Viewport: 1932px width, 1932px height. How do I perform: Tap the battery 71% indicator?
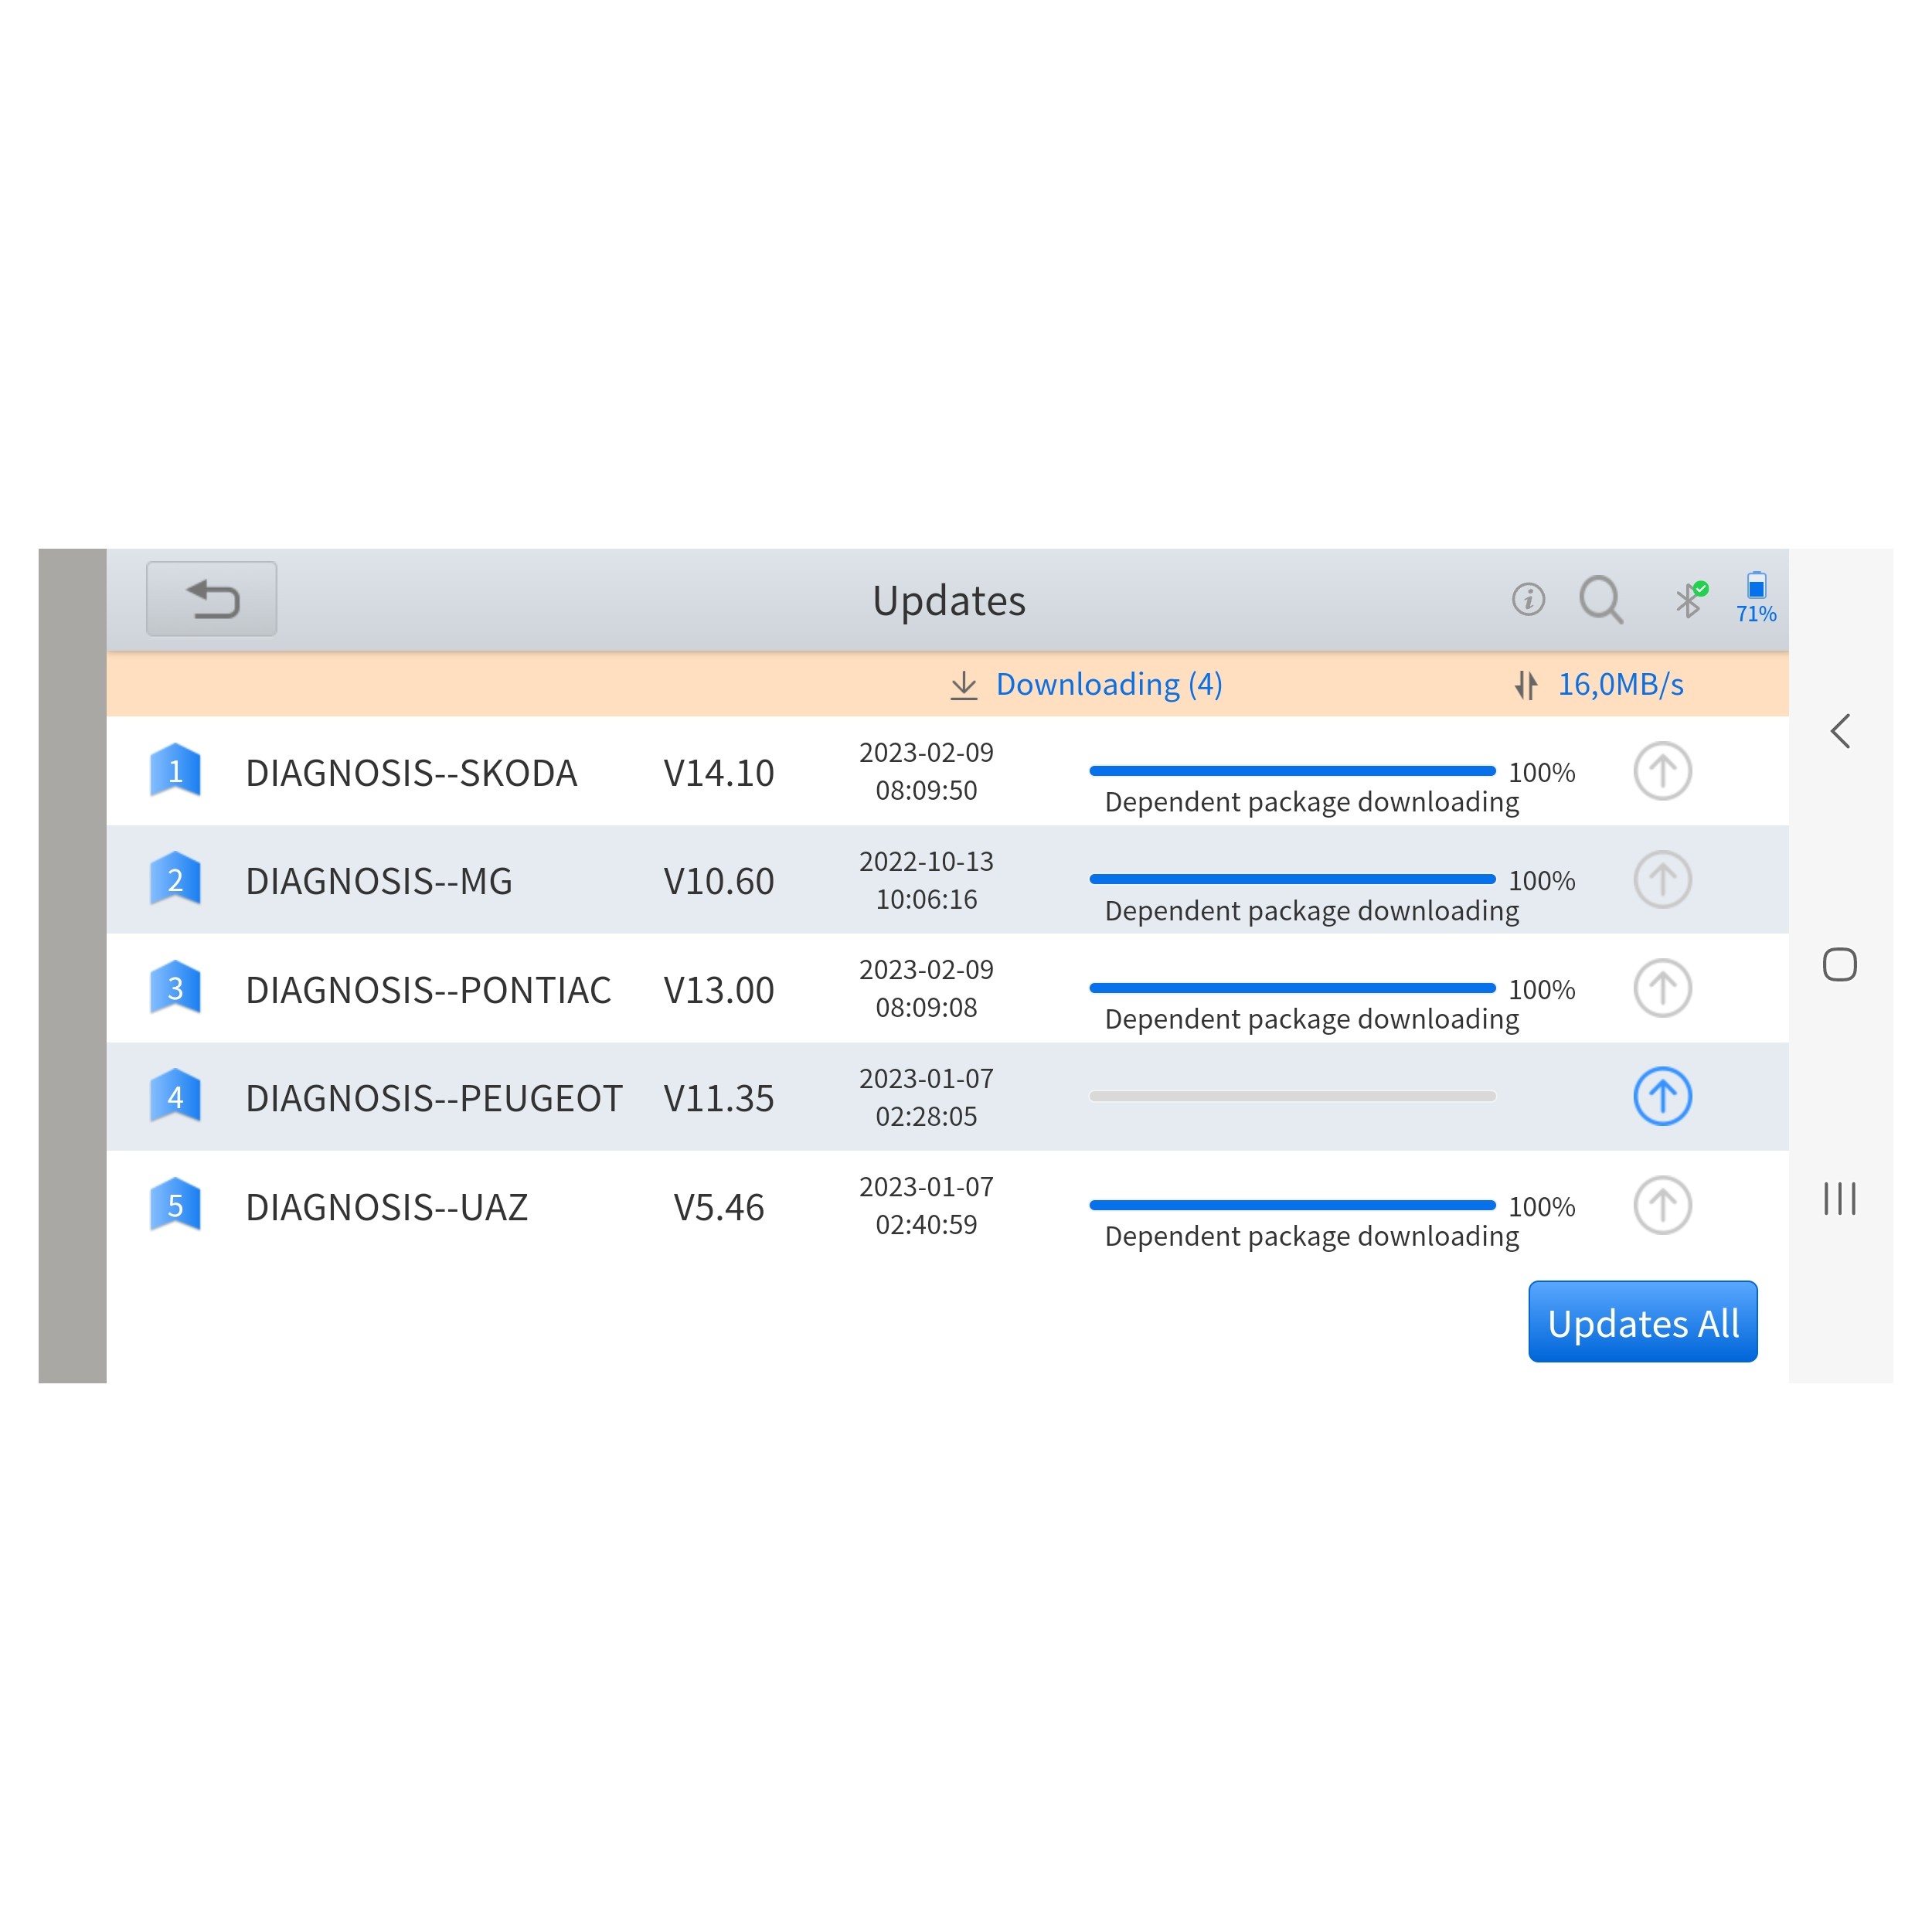click(x=1755, y=598)
